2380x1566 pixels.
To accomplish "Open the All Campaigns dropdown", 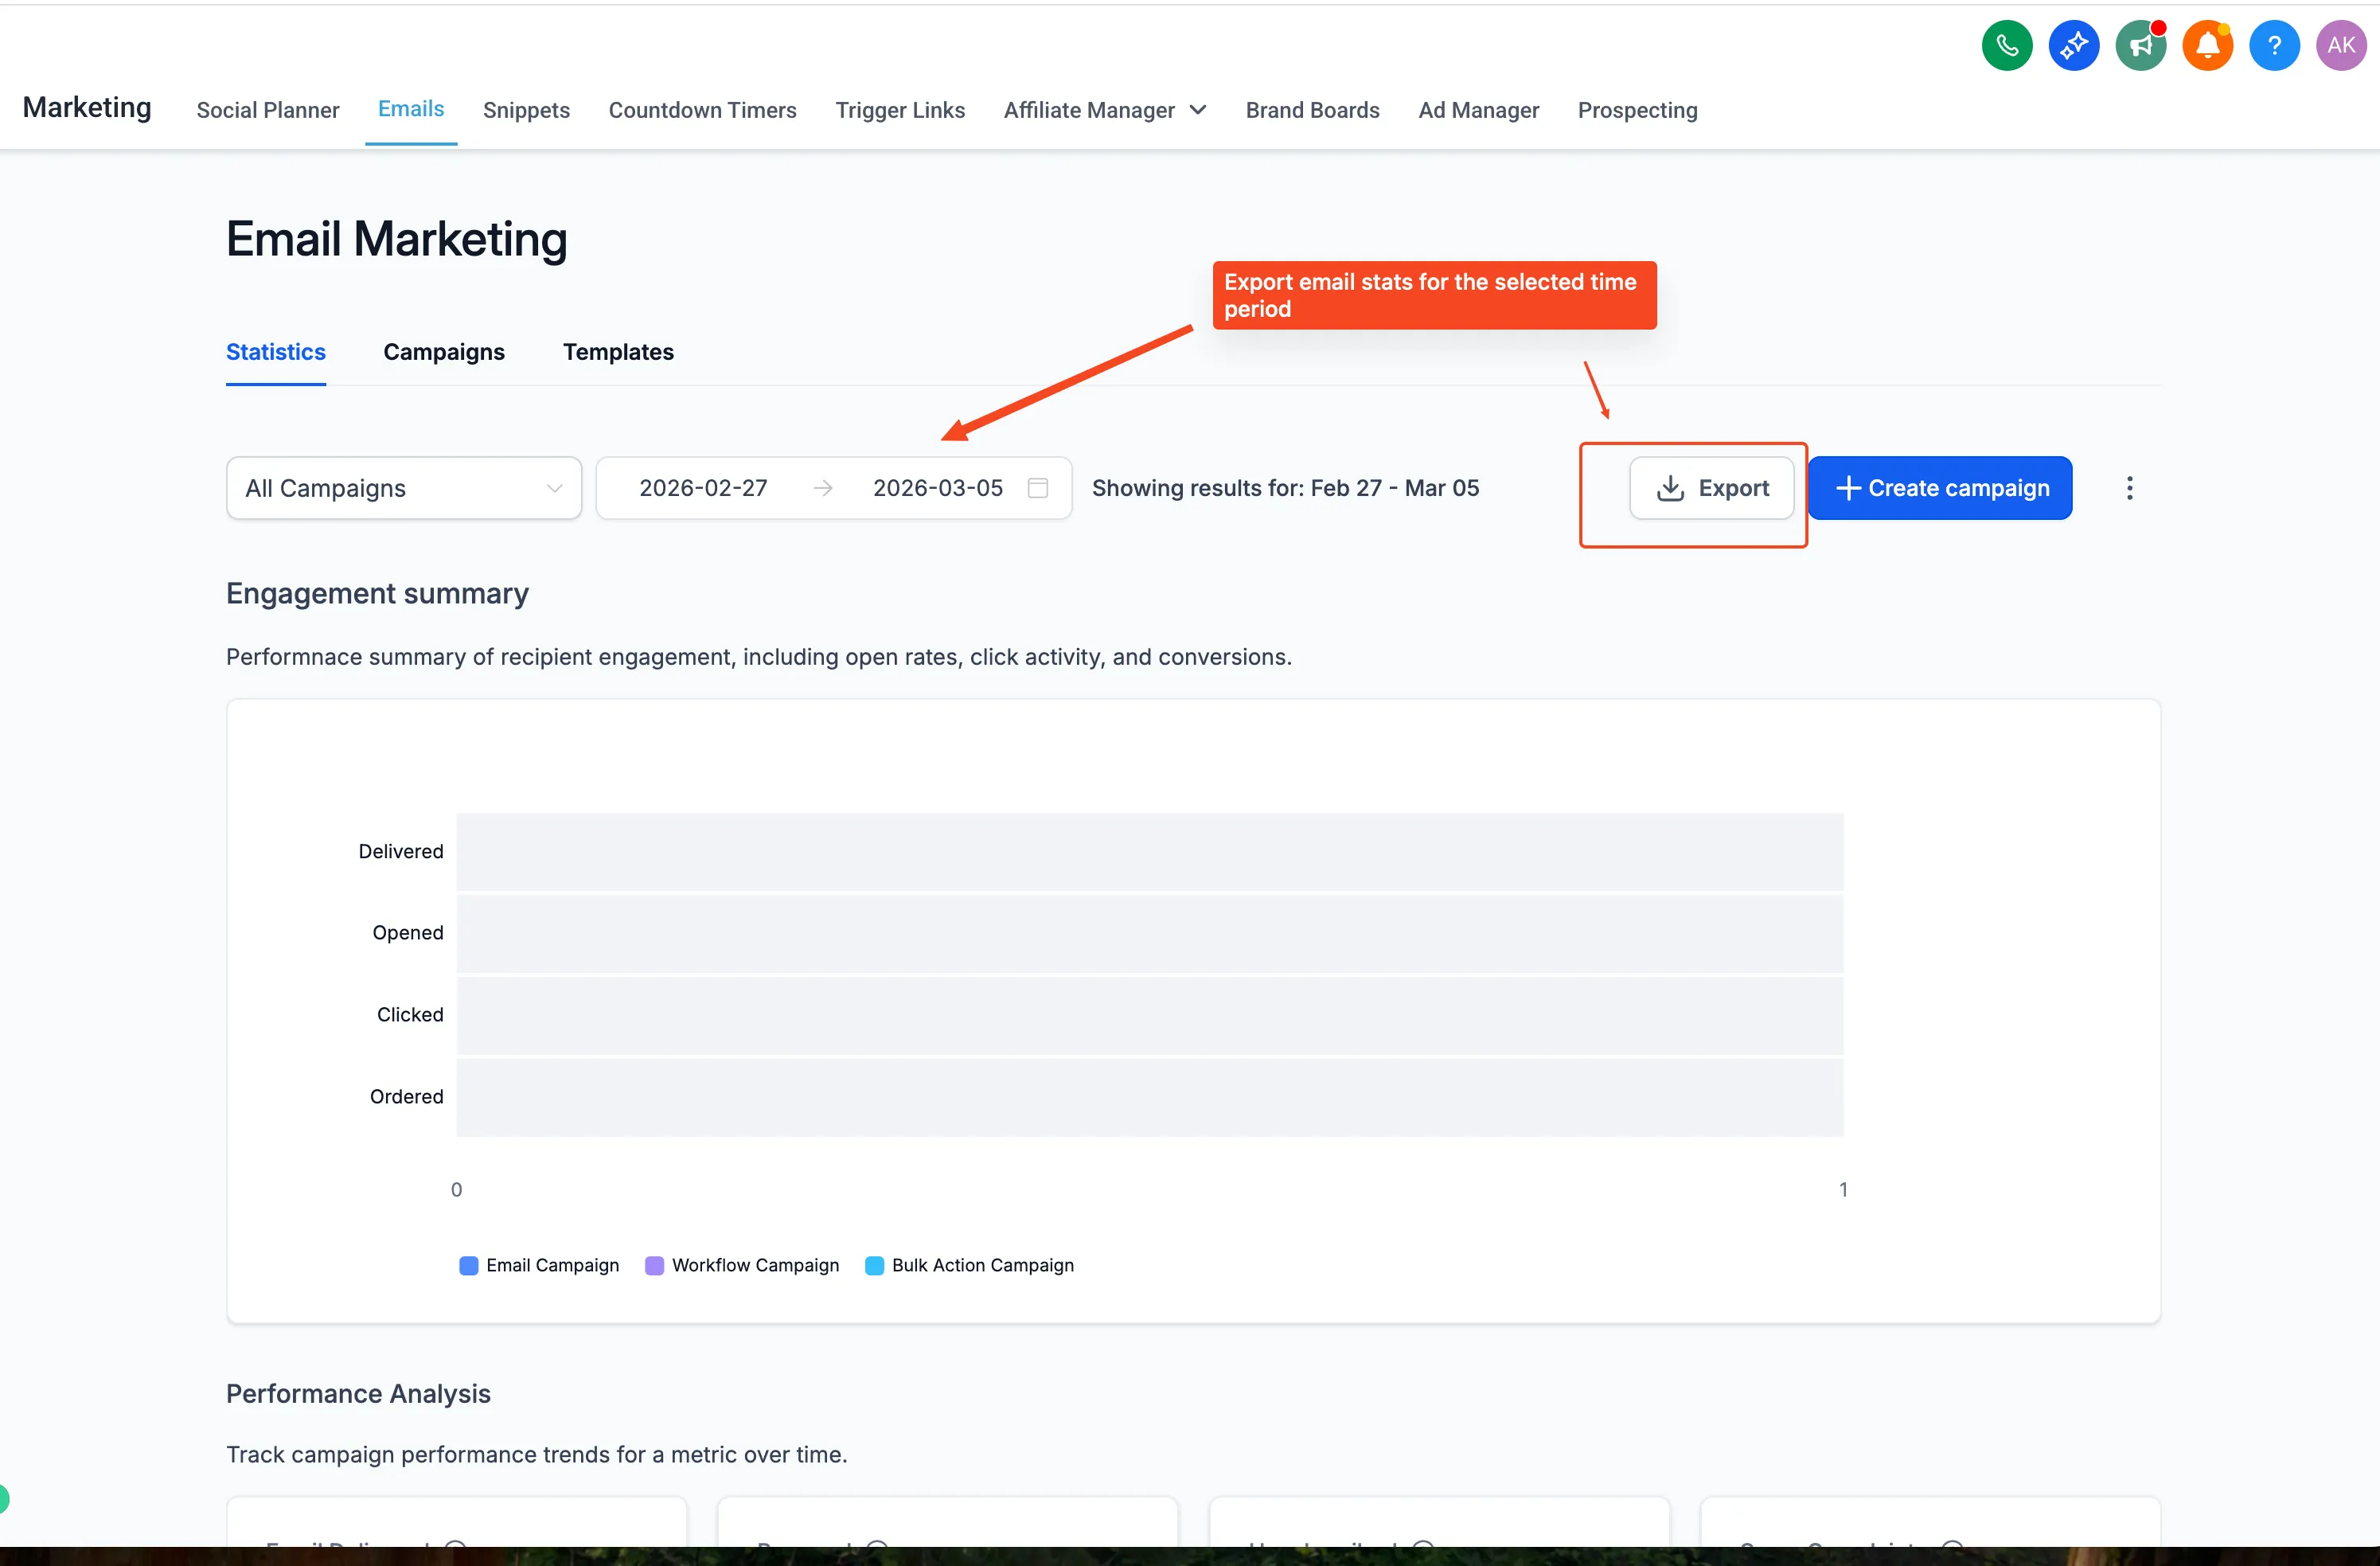I will coord(403,488).
